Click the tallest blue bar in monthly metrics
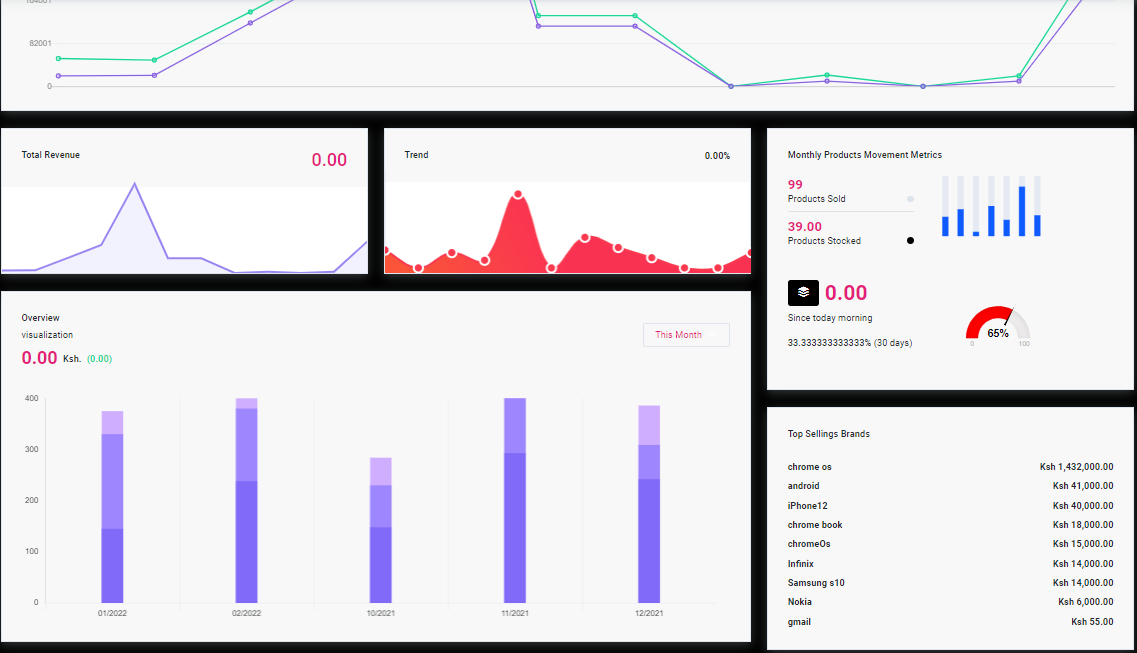1137x653 pixels. point(1022,211)
